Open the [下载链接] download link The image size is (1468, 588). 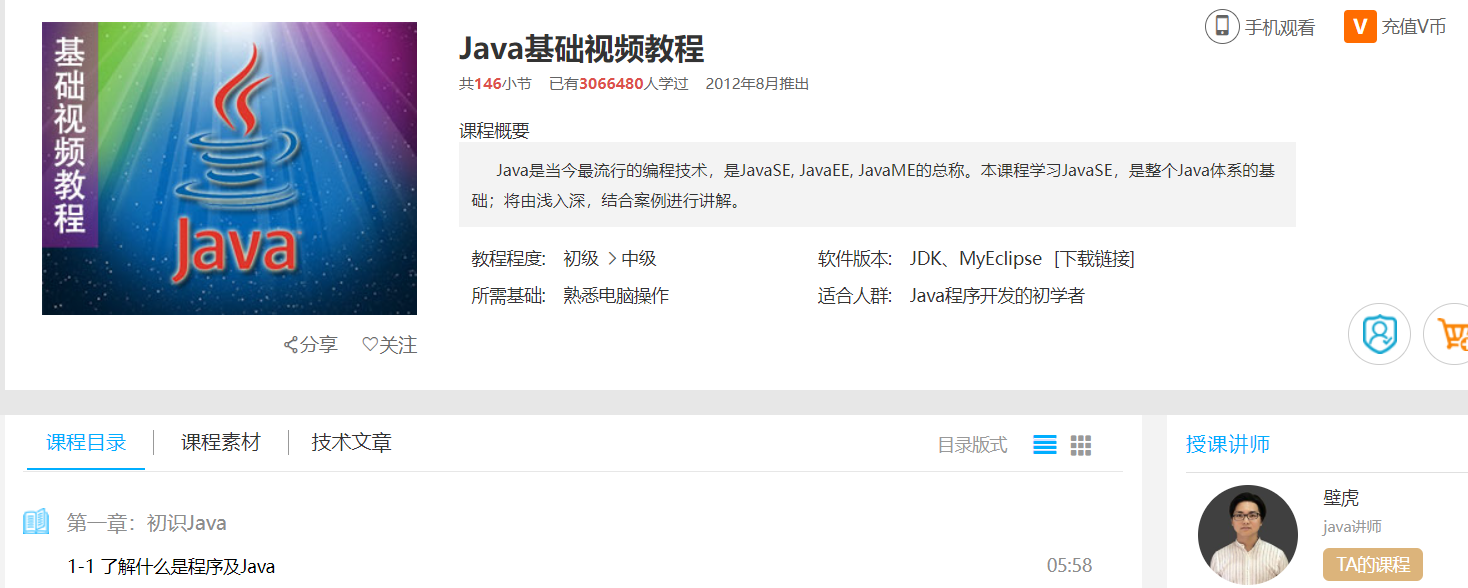point(1094,259)
